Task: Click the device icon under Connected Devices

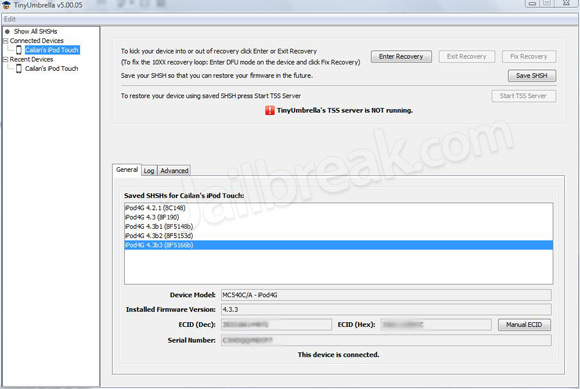Action: click(18, 50)
